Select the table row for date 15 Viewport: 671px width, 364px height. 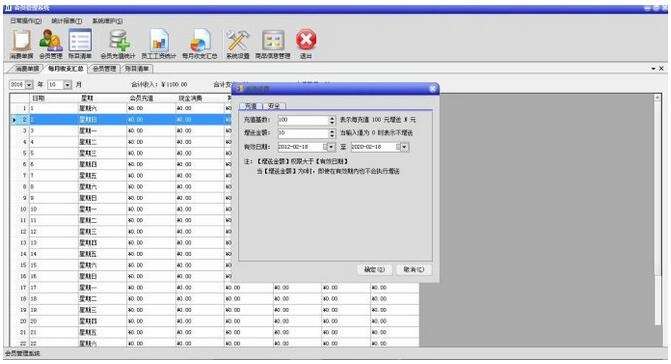(121, 265)
